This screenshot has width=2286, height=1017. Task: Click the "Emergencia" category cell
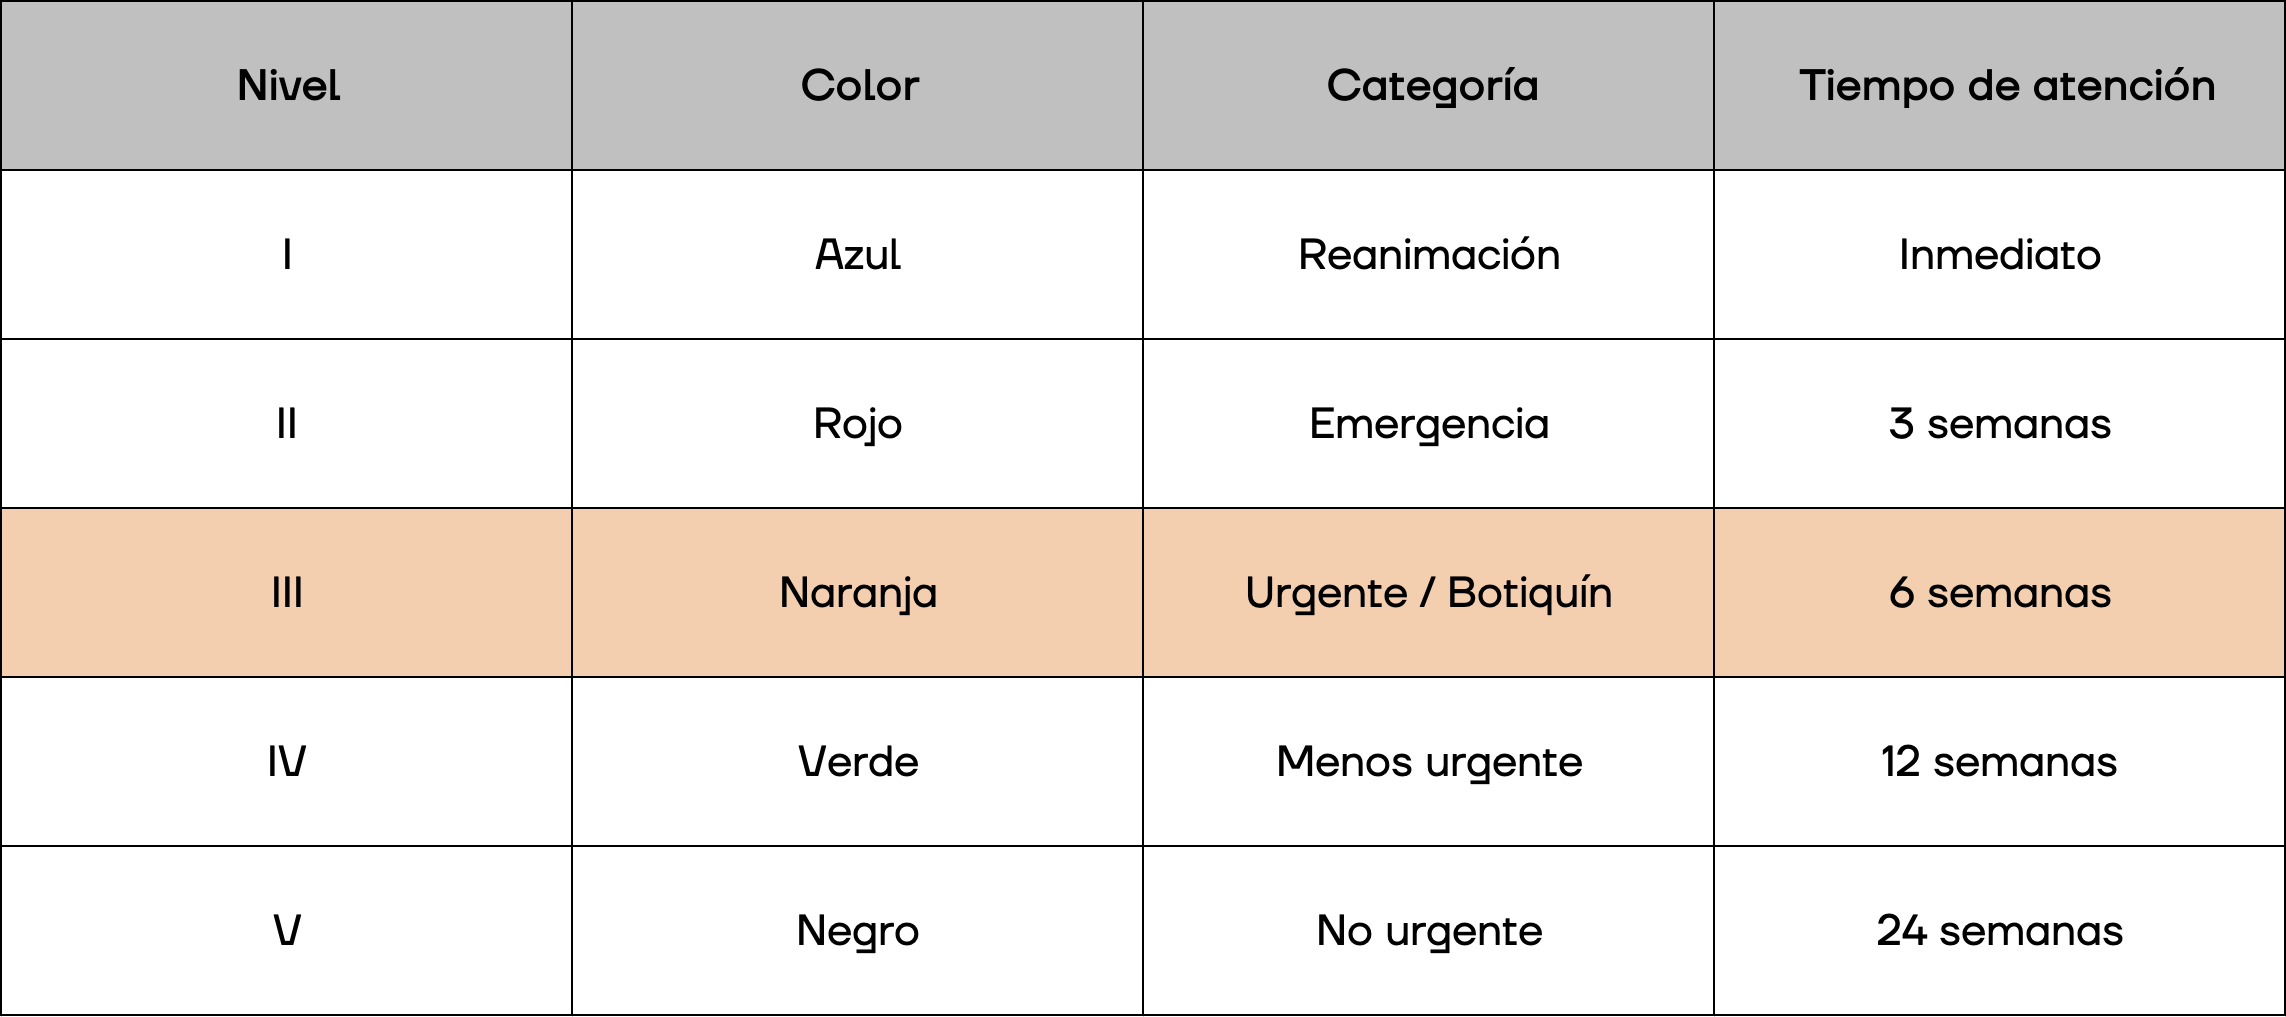tap(1429, 424)
